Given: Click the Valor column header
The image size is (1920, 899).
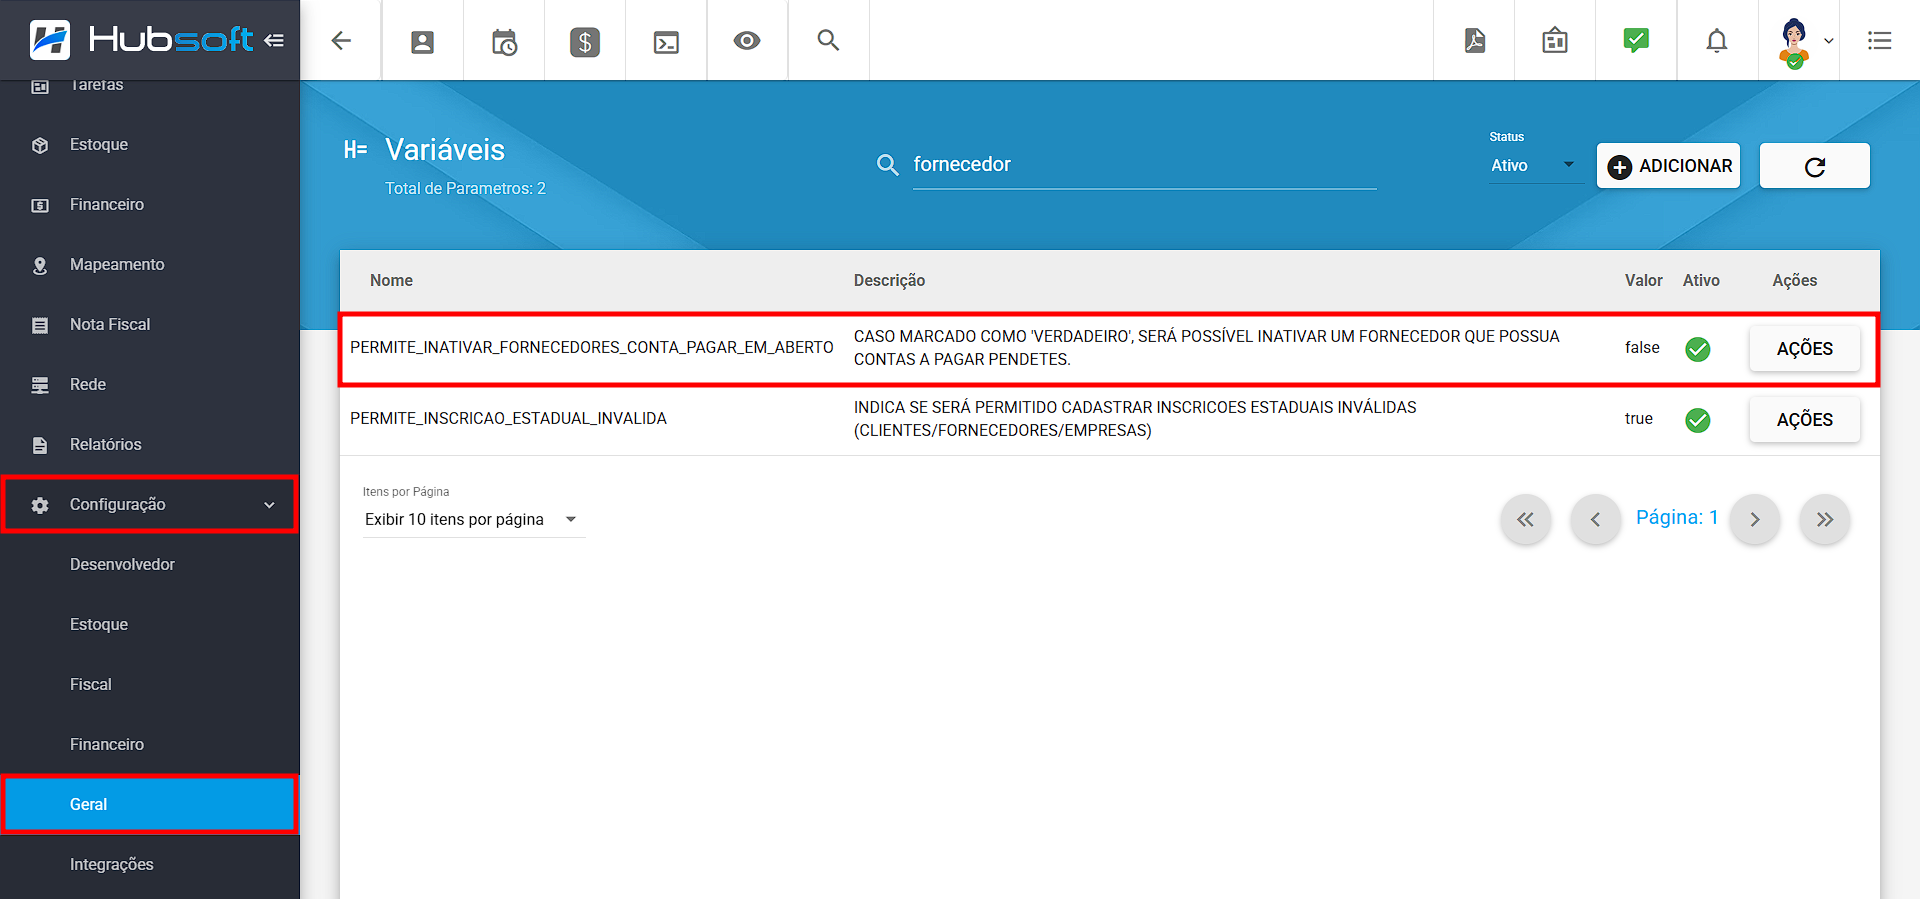Looking at the screenshot, I should point(1643,281).
